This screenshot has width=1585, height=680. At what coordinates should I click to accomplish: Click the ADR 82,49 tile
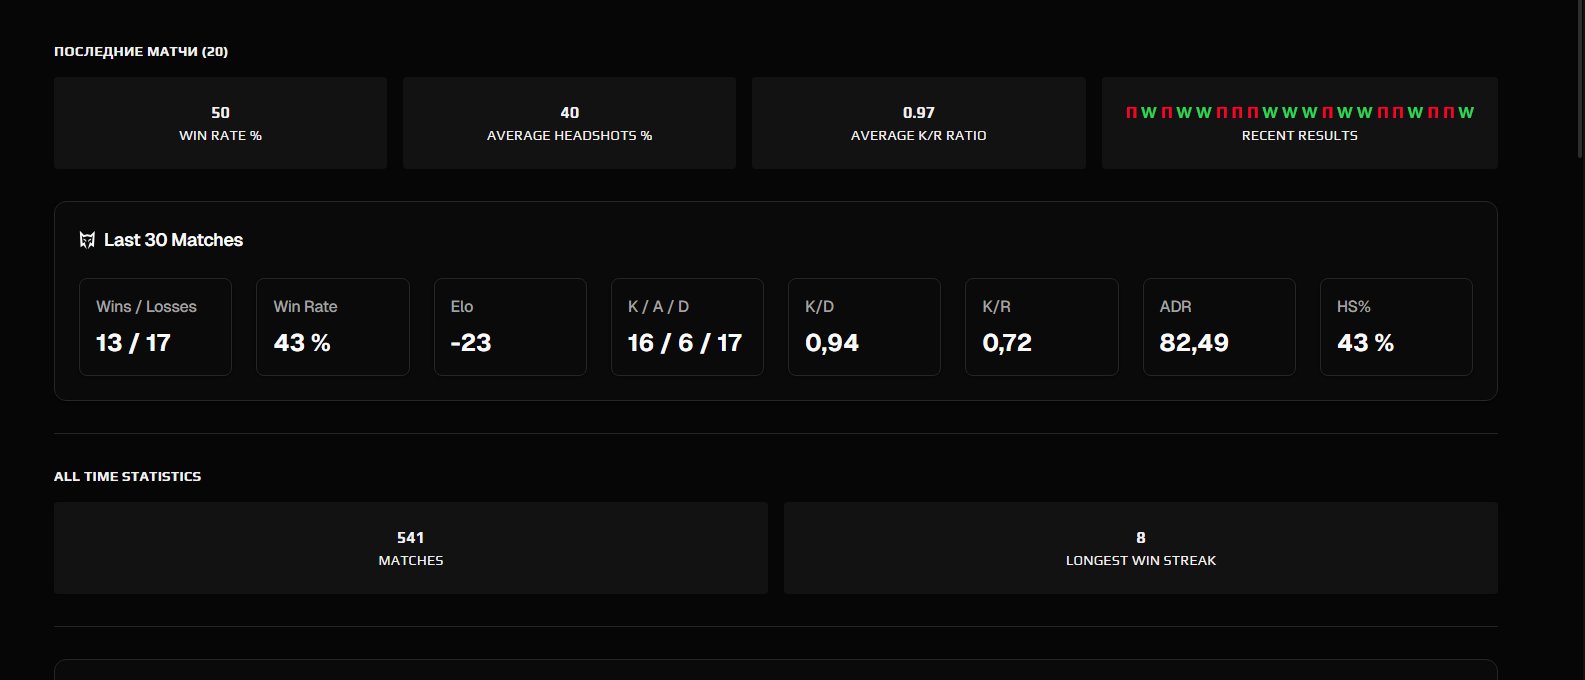tap(1219, 327)
